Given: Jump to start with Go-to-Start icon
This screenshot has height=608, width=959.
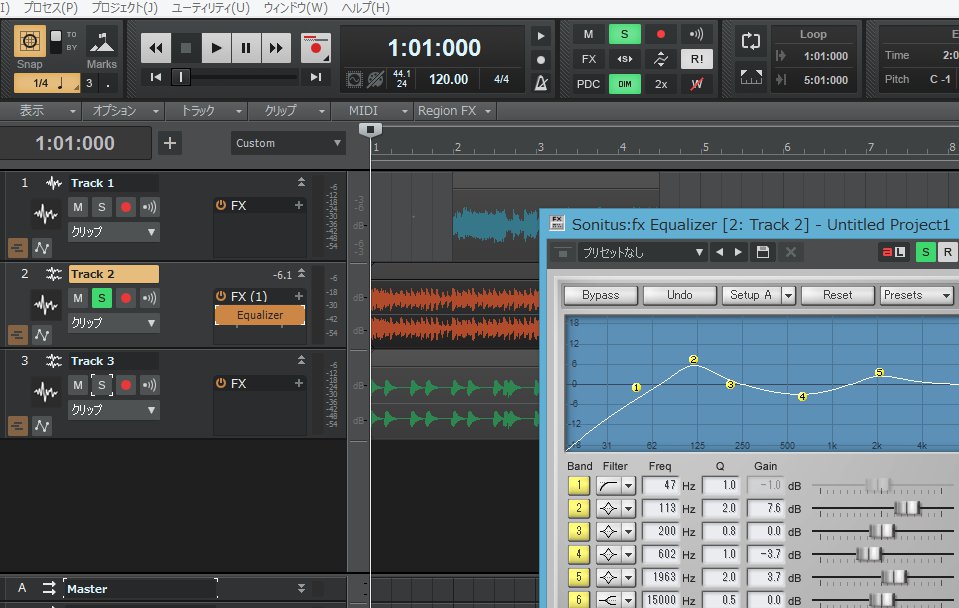Looking at the screenshot, I should [x=156, y=77].
